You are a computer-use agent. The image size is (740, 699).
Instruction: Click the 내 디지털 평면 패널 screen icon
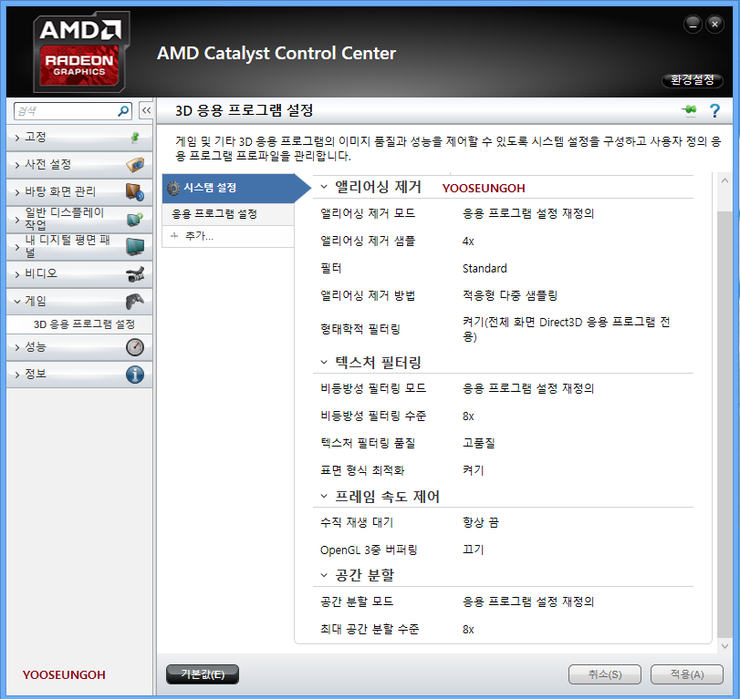pyautogui.click(x=135, y=246)
